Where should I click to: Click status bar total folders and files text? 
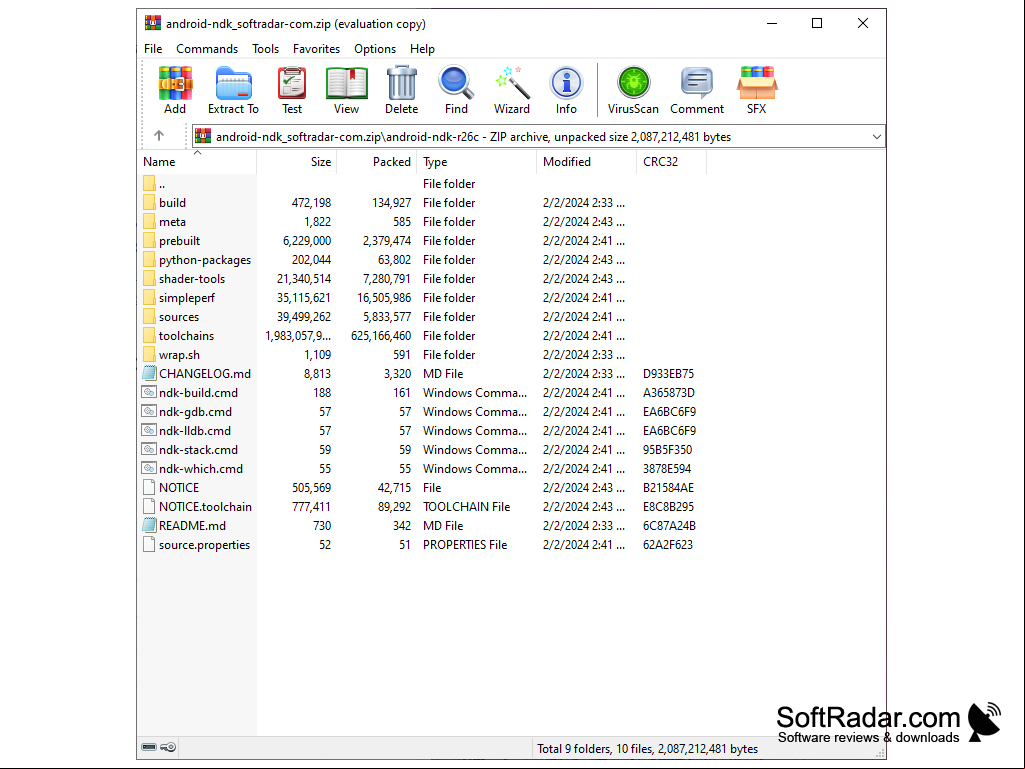(647, 748)
